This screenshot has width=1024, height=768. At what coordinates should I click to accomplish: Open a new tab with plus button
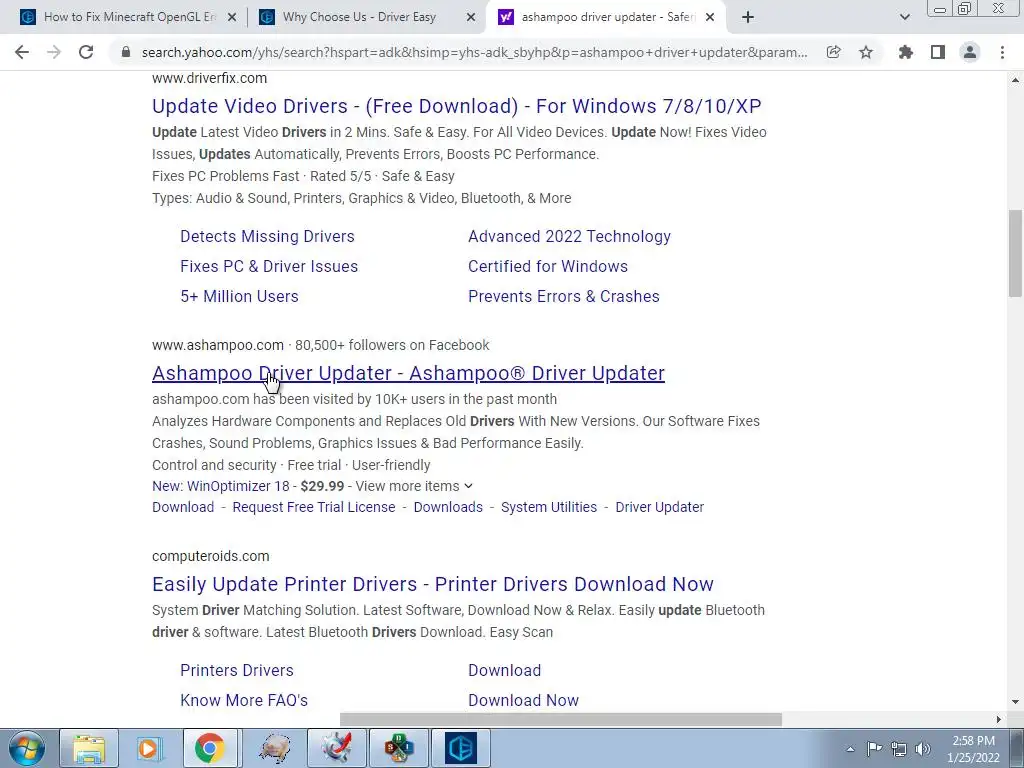click(748, 18)
